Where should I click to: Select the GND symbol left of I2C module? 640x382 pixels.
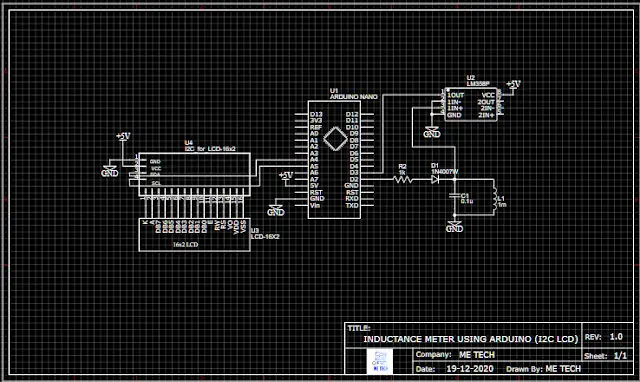click(109, 171)
